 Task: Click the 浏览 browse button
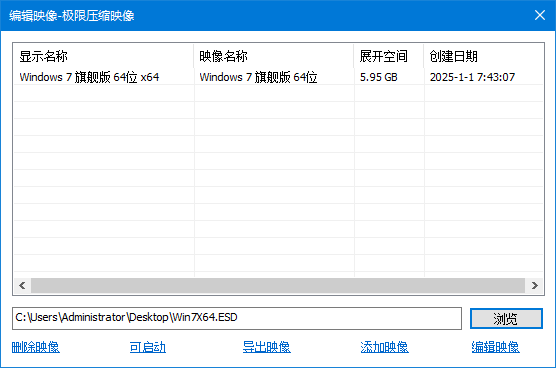tap(506, 318)
